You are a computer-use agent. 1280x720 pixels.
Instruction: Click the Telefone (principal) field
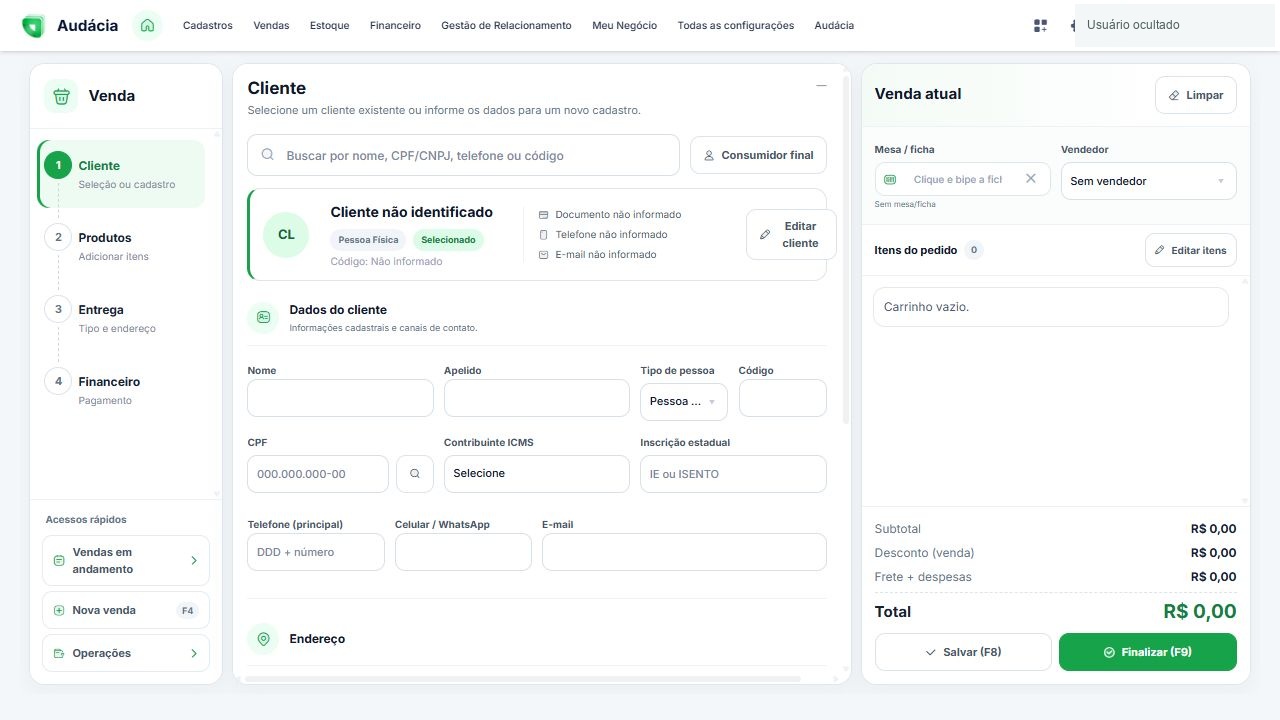pos(316,552)
